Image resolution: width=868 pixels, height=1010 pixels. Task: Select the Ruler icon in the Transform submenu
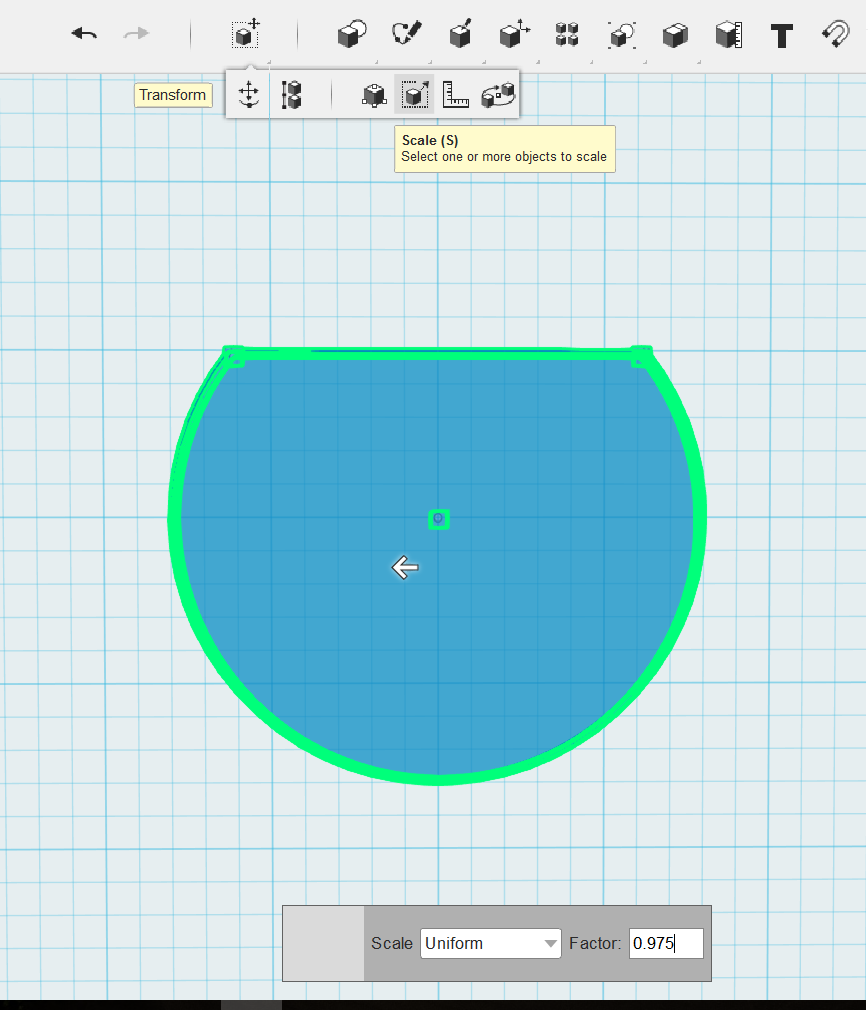tap(455, 94)
